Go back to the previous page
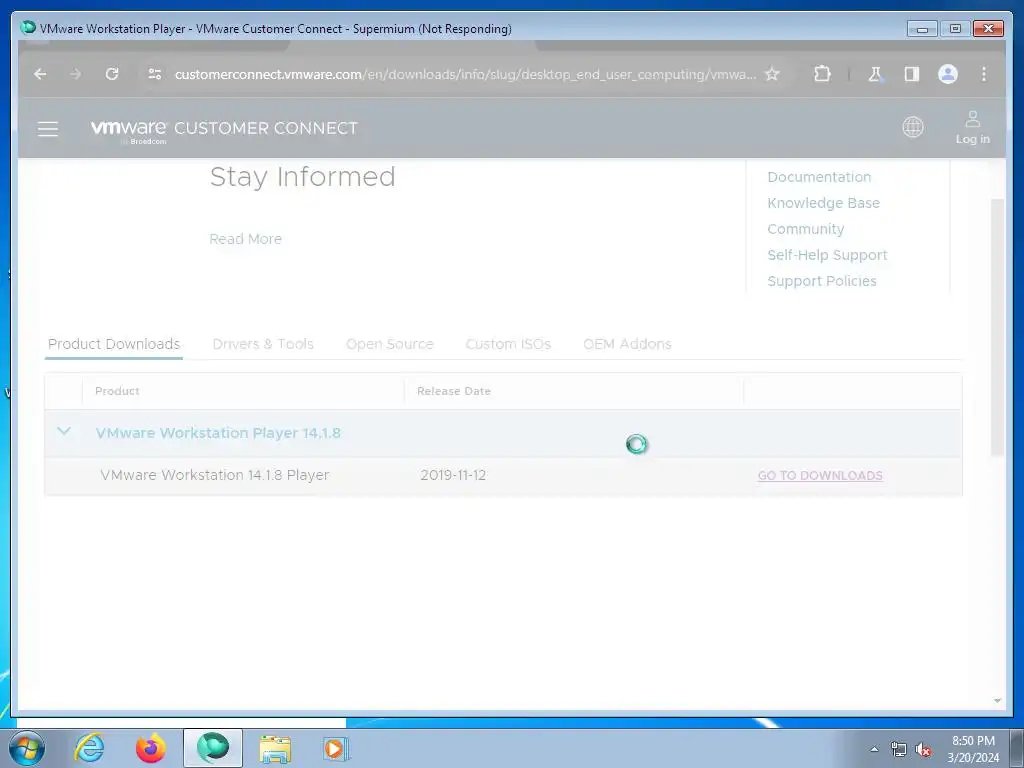The image size is (1024, 768). [40, 74]
